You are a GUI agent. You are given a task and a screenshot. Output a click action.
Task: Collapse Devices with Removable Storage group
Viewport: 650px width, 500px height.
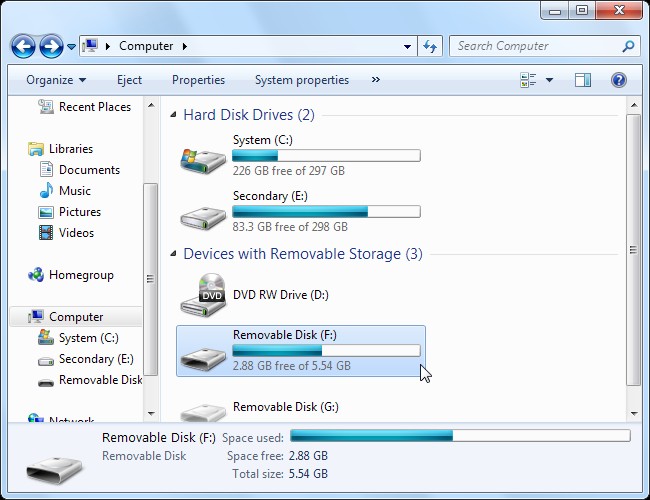point(173,254)
